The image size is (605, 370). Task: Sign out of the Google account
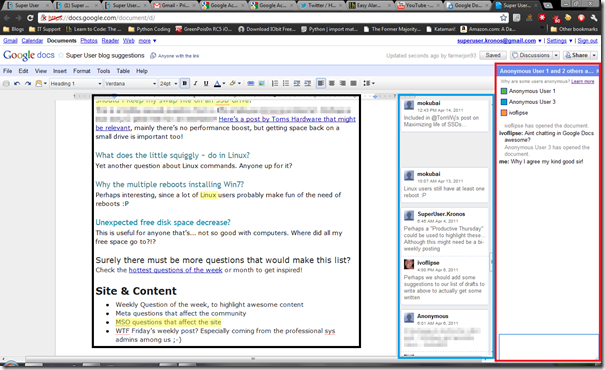pos(587,41)
